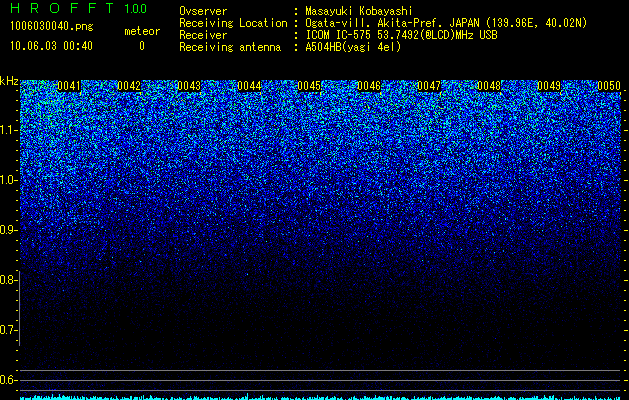This screenshot has width=629, height=400.
Task: Click the version number 1.0.0
Action: tap(135, 9)
